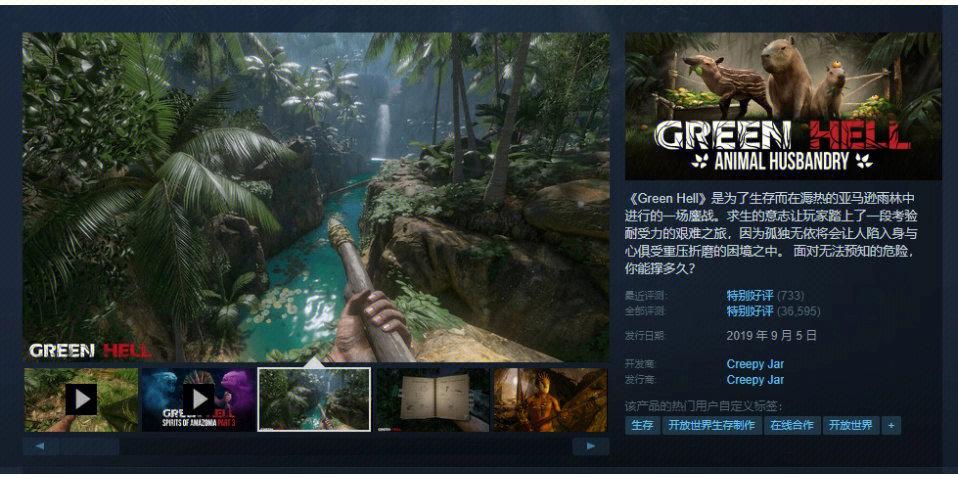
Task: Select the highlighted jungle river screenshot thumbnail
Action: [314, 400]
